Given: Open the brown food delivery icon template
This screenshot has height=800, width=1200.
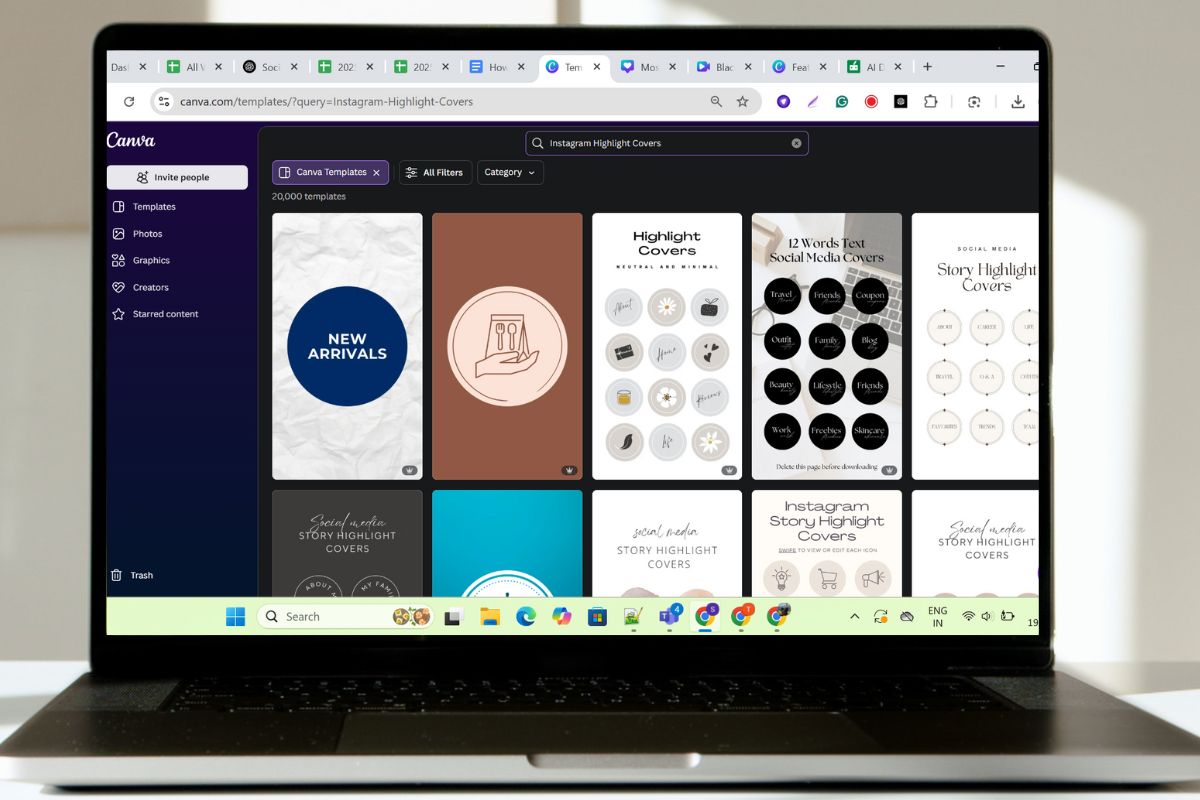Looking at the screenshot, I should [507, 346].
